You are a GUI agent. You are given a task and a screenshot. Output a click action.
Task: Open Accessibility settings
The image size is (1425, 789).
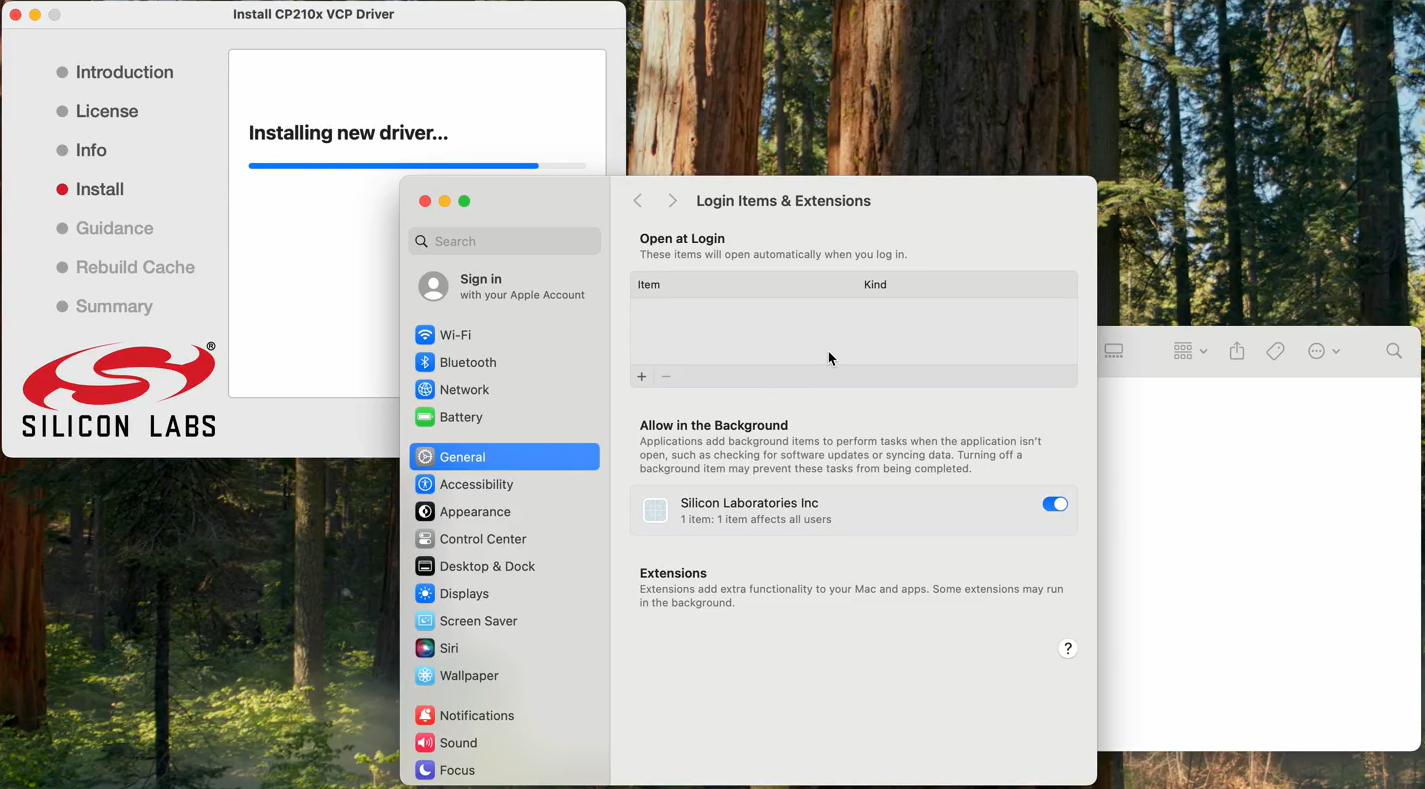[x=504, y=484]
